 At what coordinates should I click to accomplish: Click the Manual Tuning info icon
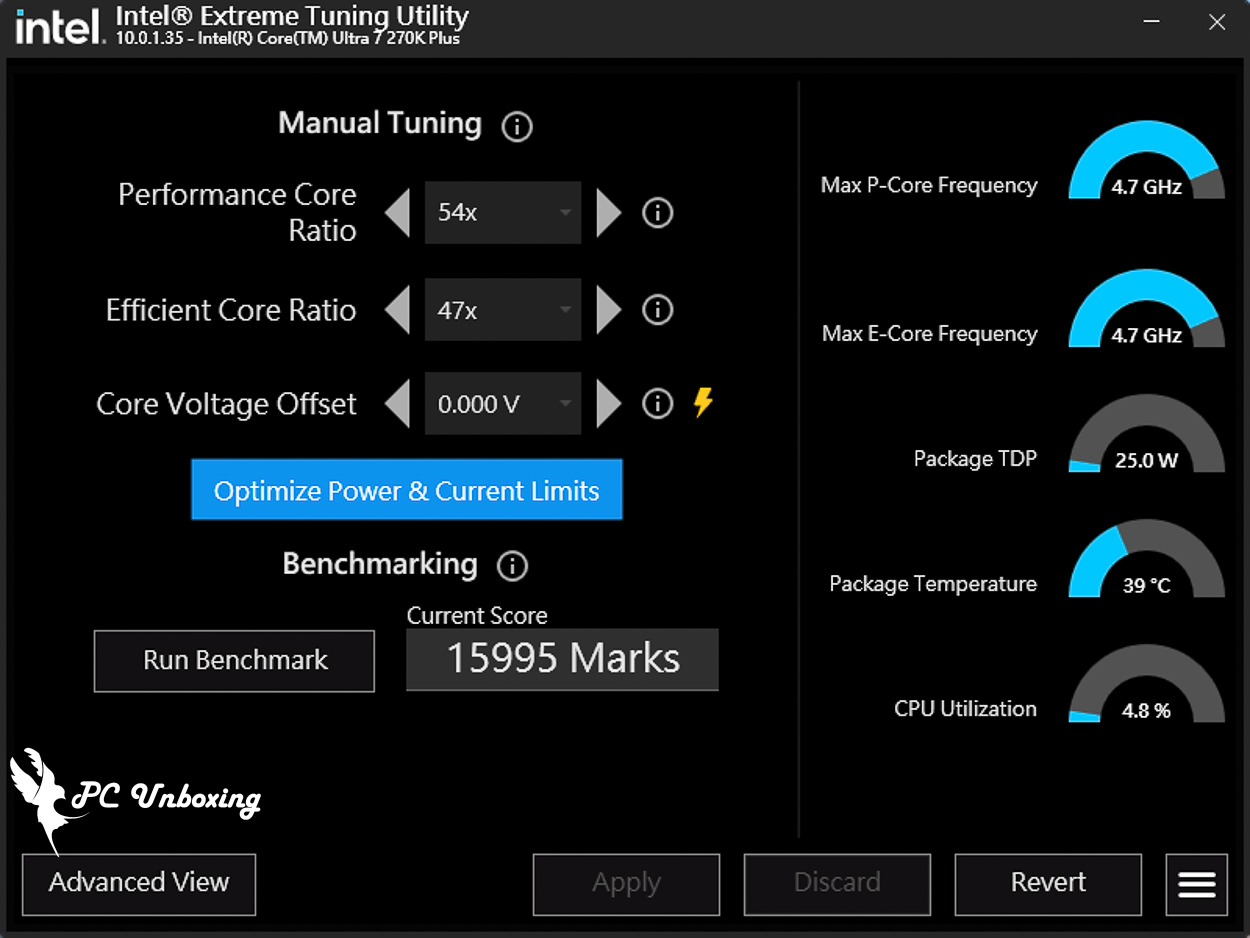(517, 127)
